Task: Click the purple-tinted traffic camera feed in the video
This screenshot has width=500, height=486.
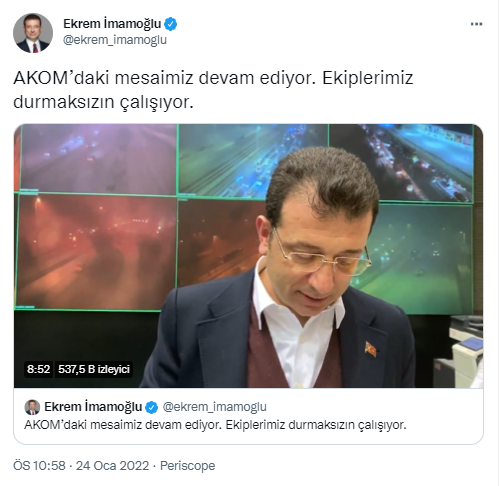Action: (x=98, y=159)
